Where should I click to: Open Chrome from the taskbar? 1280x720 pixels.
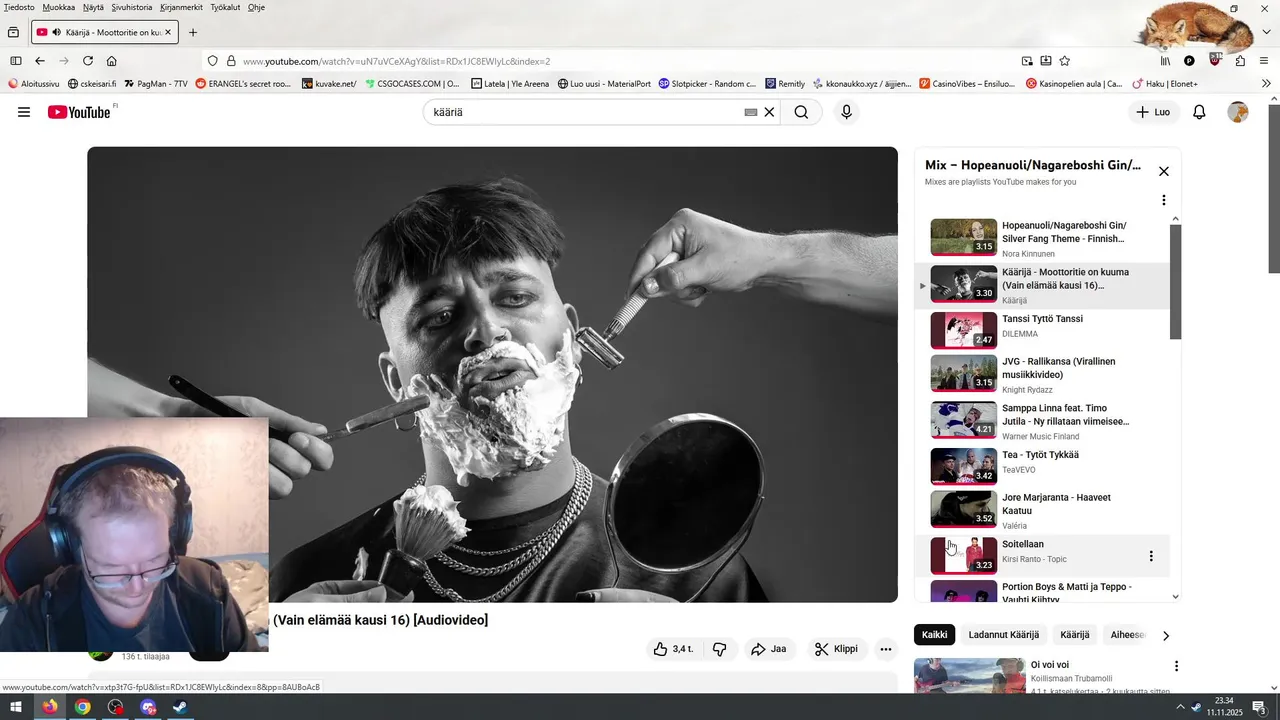83,707
